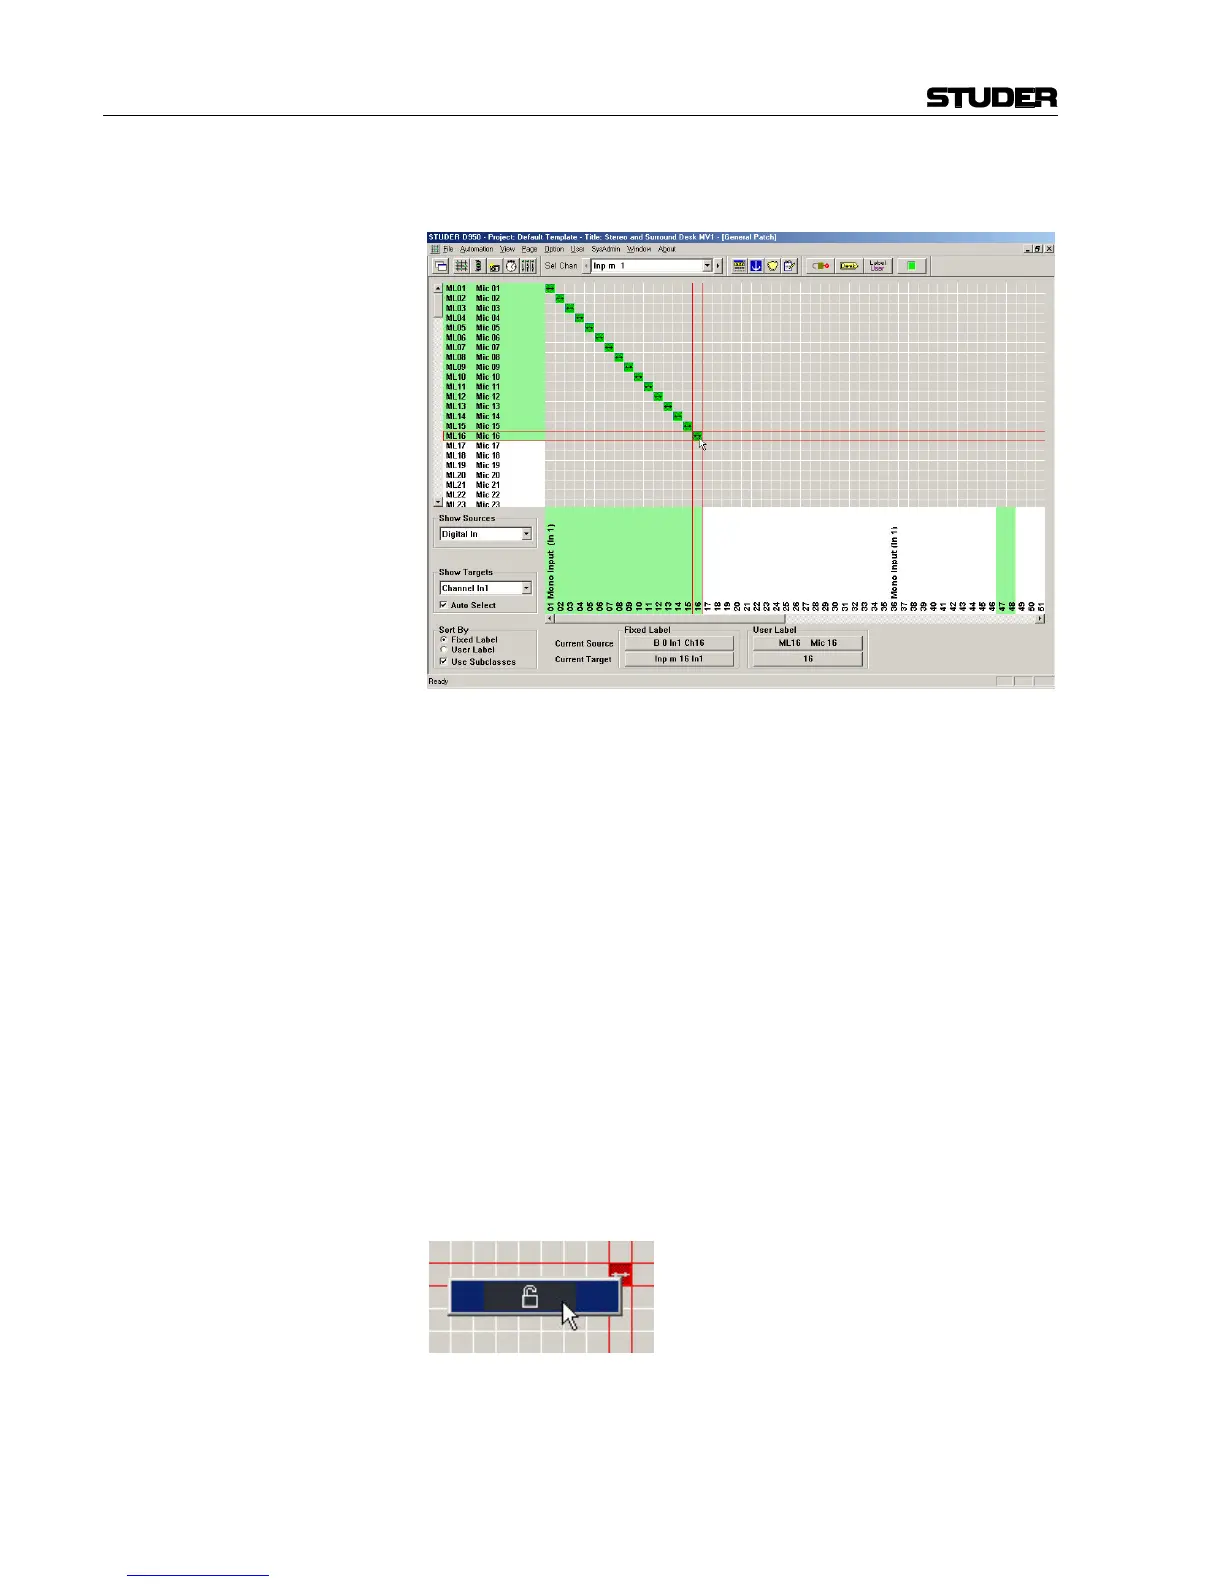Image resolution: width=1224 pixels, height=1584 pixels.
Task: Toggle the patch point ML16 to input 16
Action: [x=697, y=436]
